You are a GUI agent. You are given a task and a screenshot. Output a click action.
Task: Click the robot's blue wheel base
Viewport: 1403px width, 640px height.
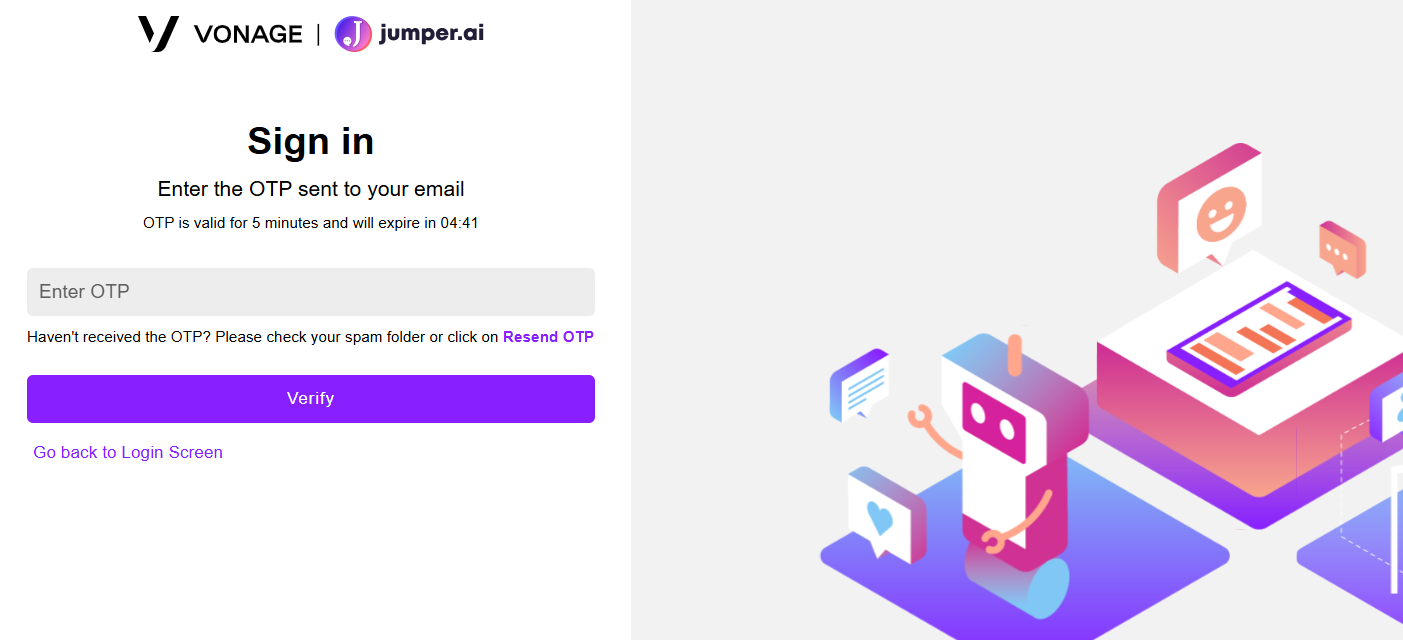click(1016, 584)
